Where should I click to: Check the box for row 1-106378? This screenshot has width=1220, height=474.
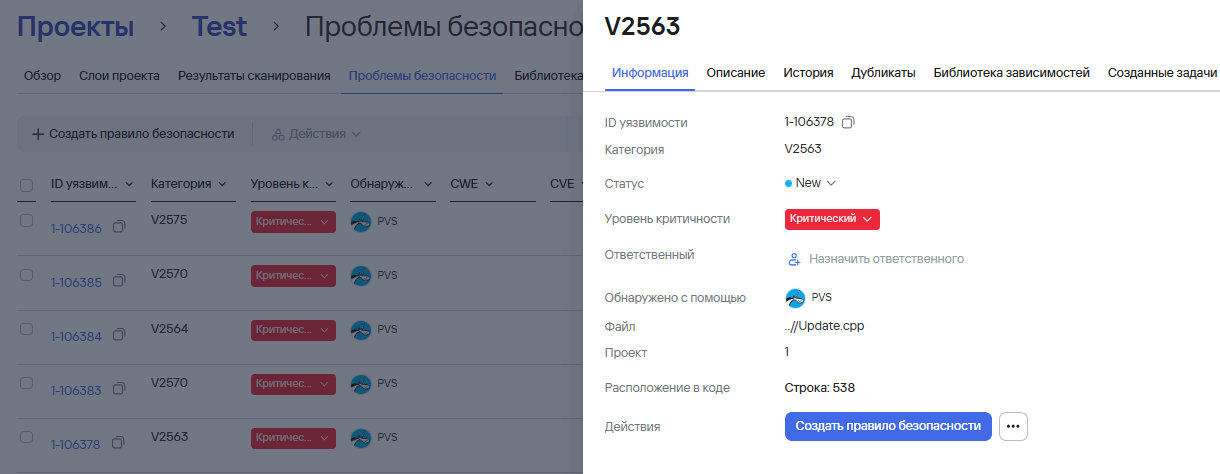(27, 437)
